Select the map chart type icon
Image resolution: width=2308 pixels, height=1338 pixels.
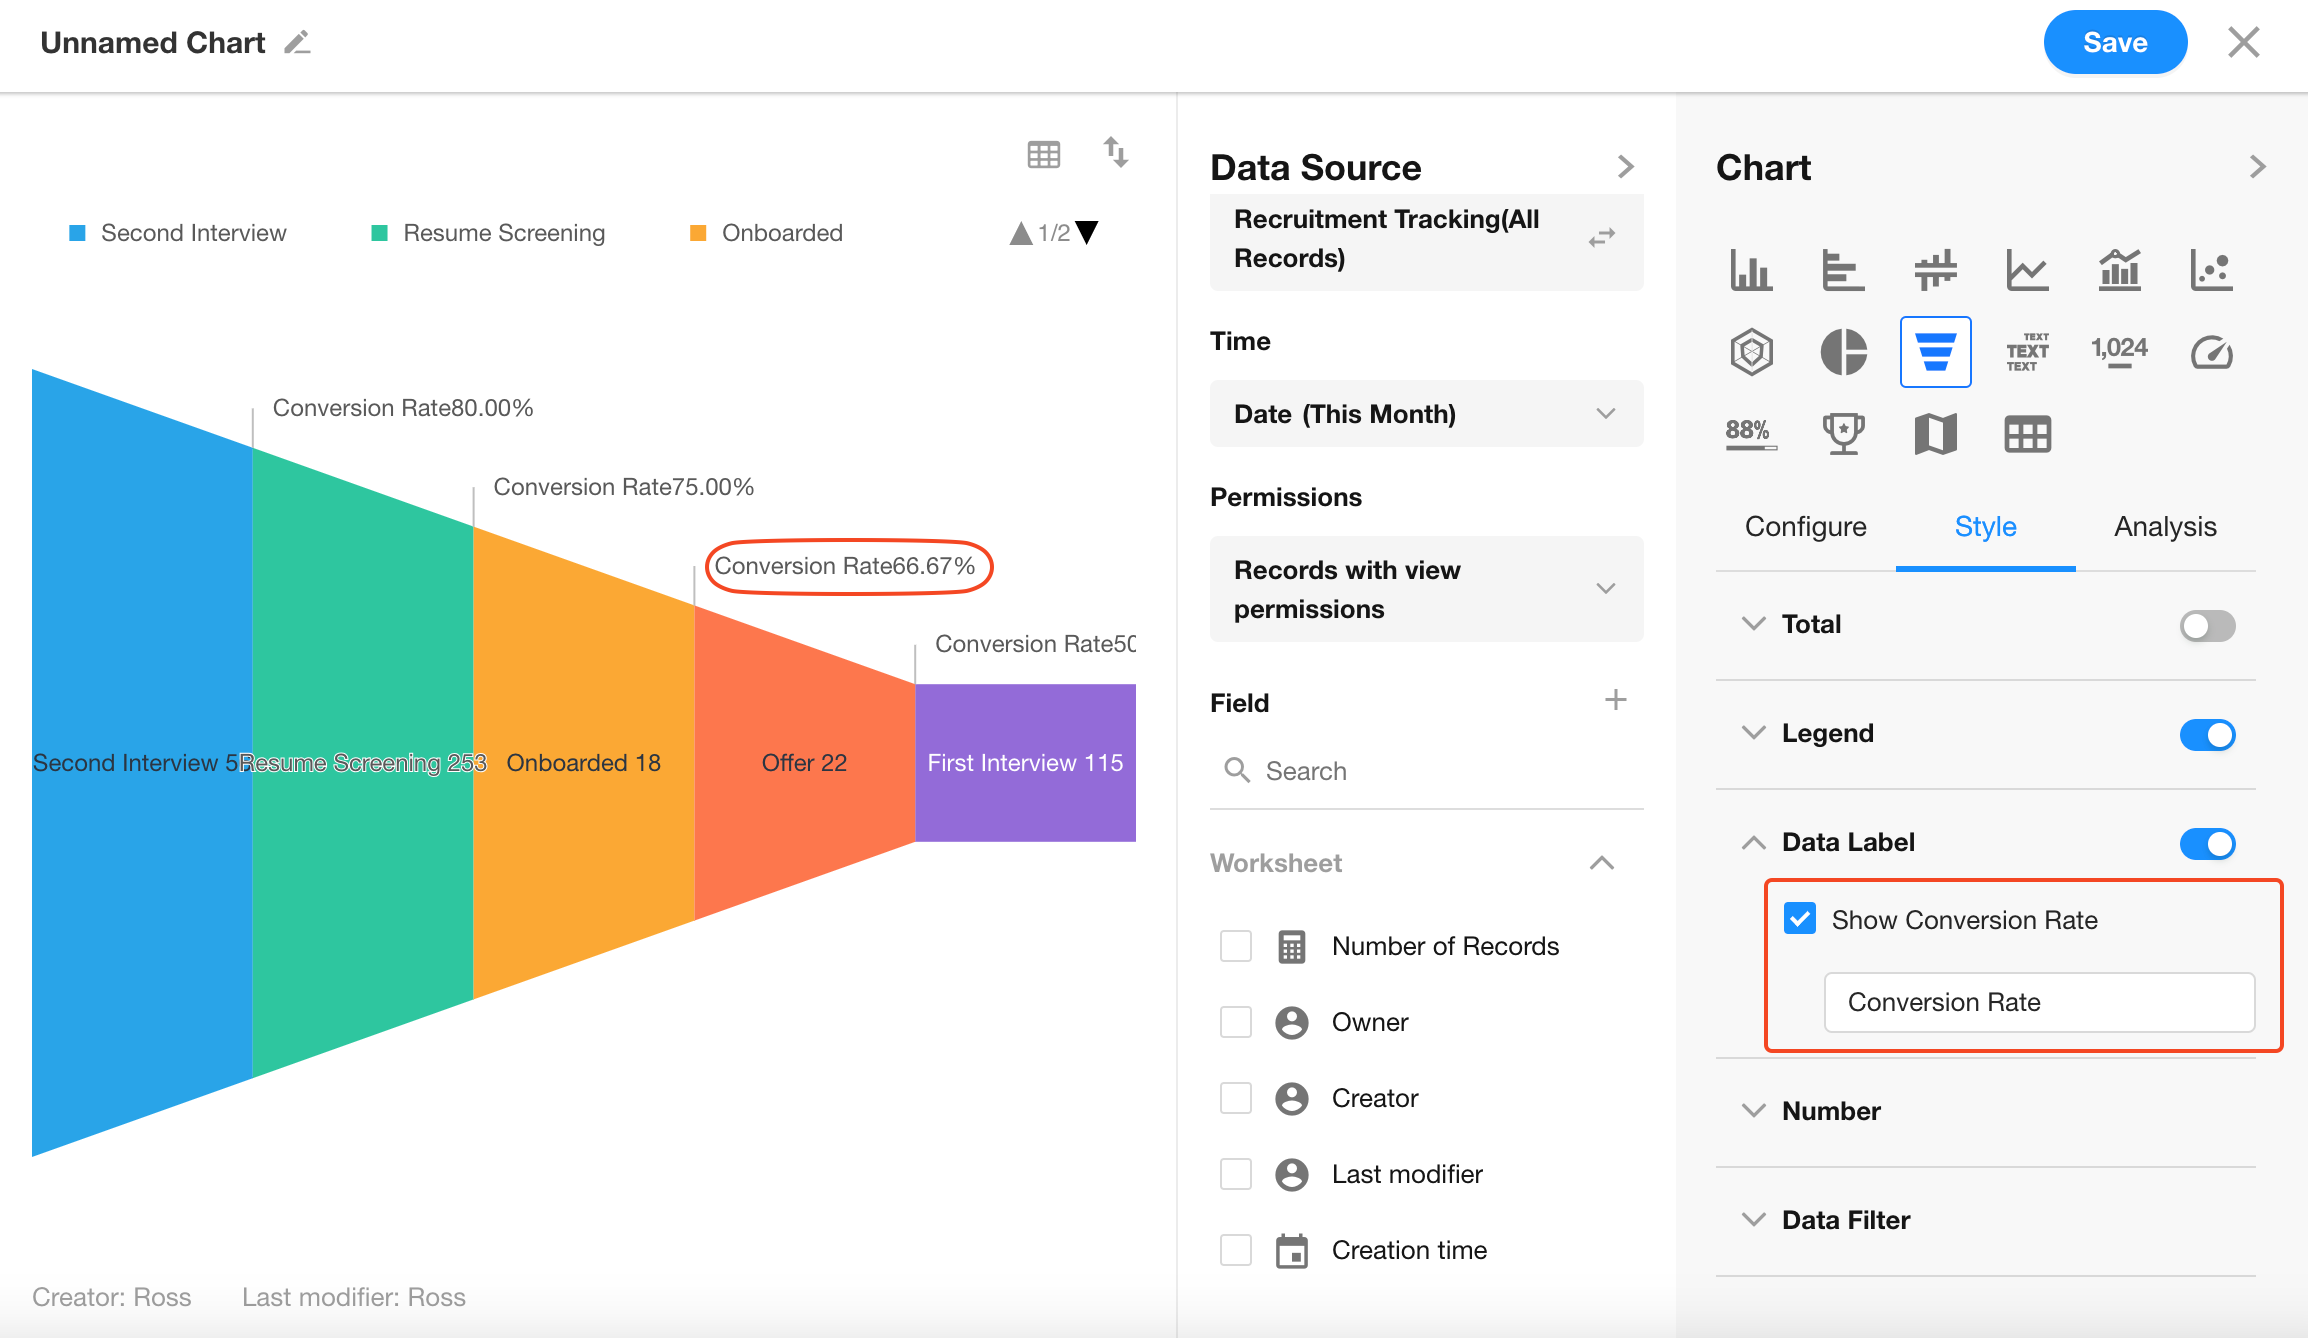pos(1935,434)
